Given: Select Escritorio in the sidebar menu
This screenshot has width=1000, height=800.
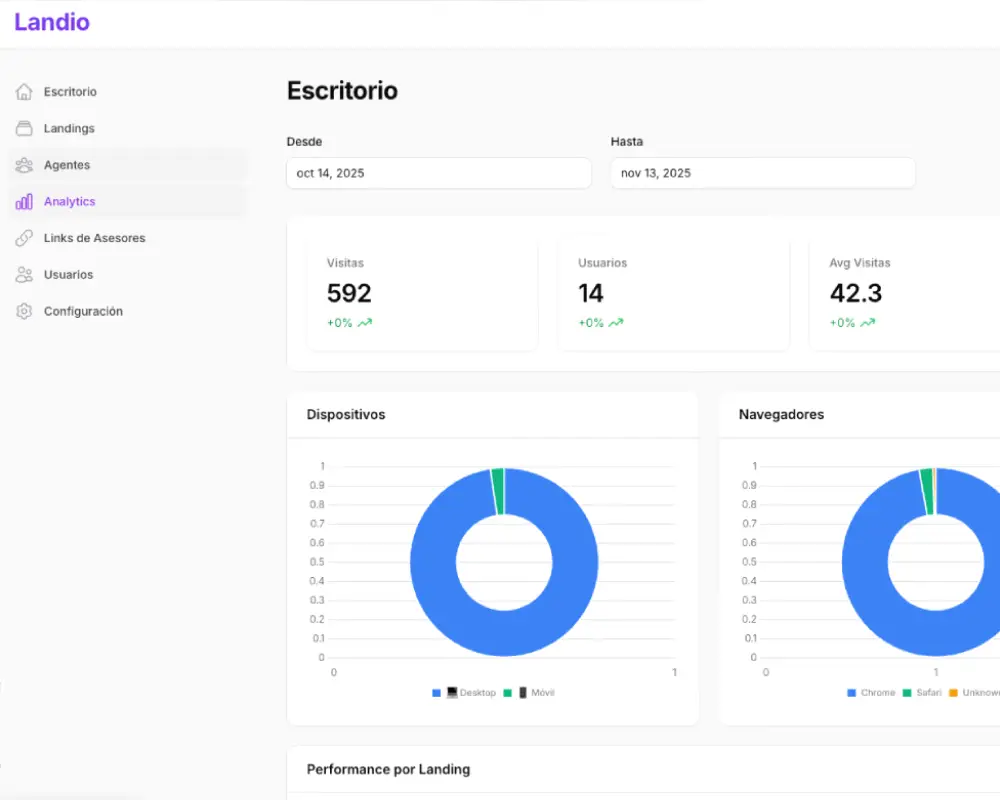Looking at the screenshot, I should pyautogui.click(x=71, y=91).
